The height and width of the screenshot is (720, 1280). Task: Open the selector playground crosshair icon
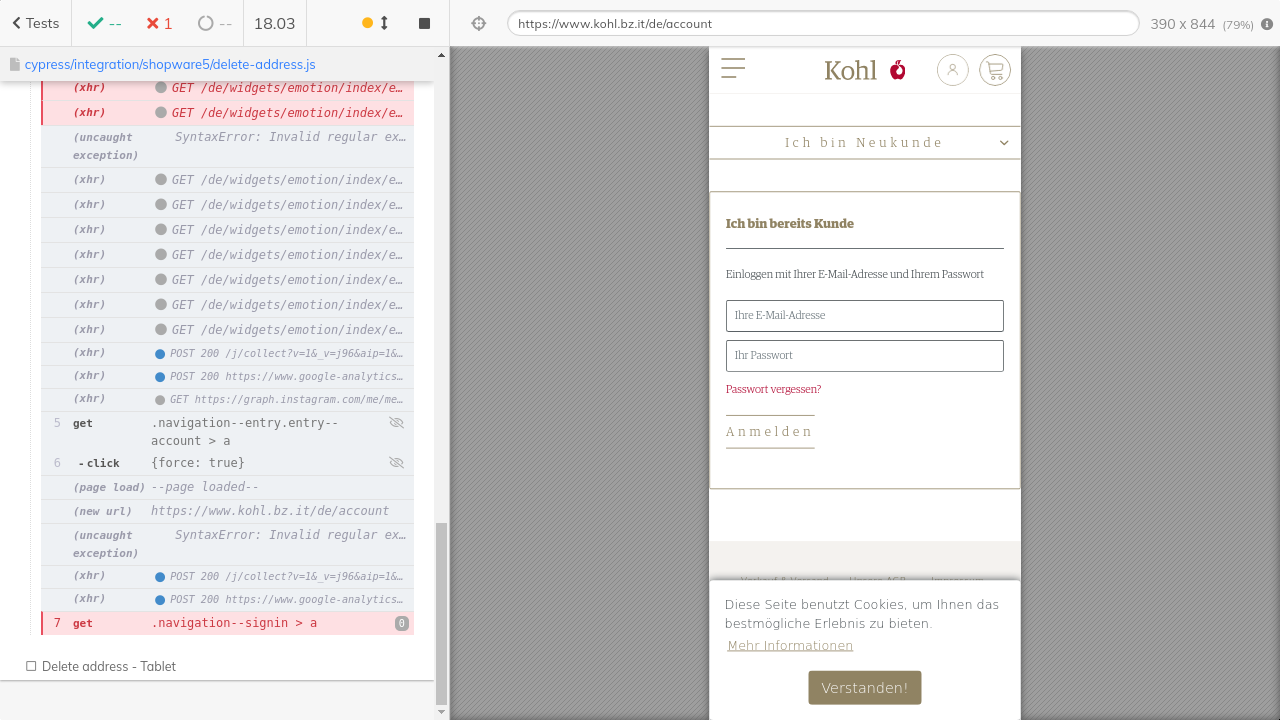(x=478, y=23)
